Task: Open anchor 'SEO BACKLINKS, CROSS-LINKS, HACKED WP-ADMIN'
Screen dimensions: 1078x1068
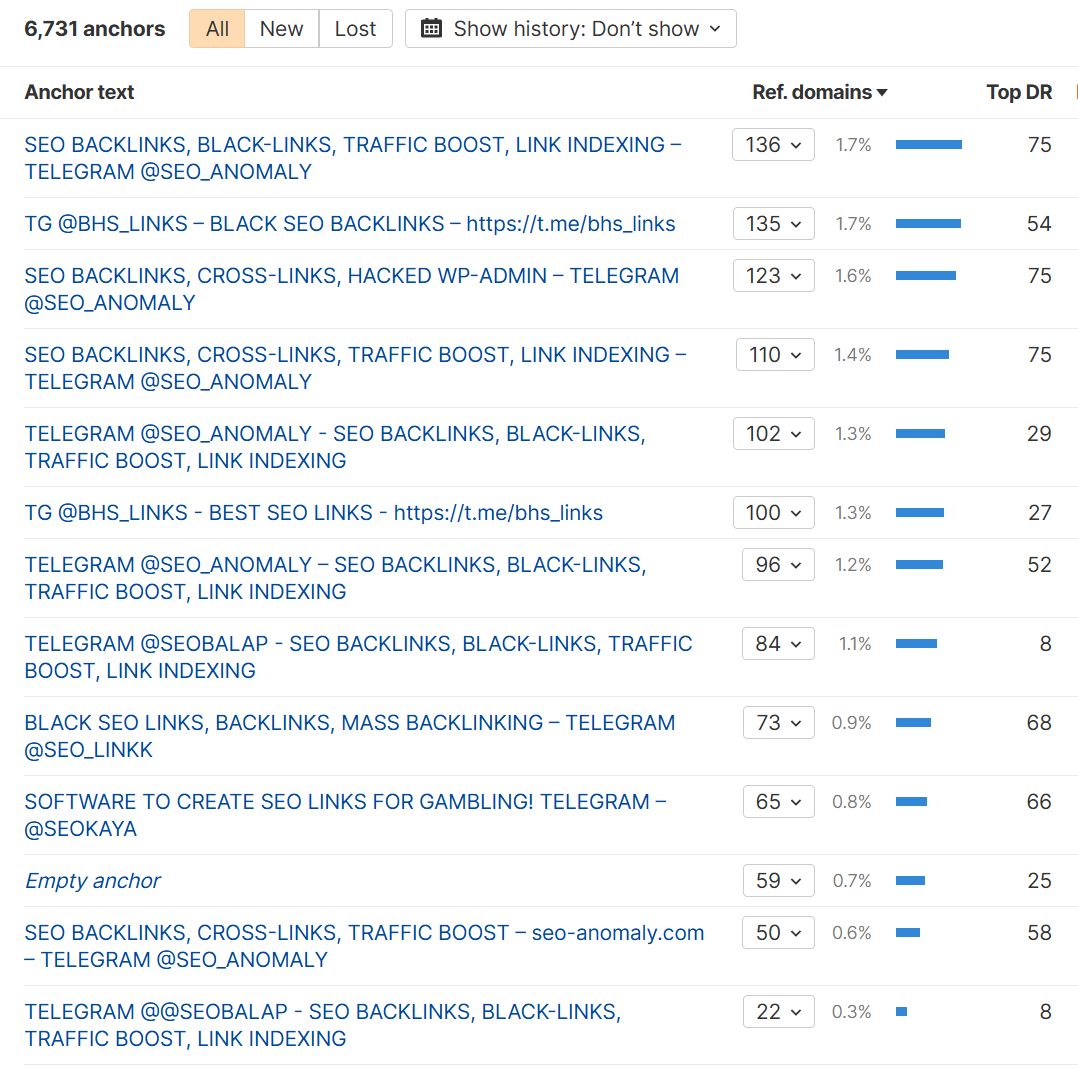Action: 351,289
